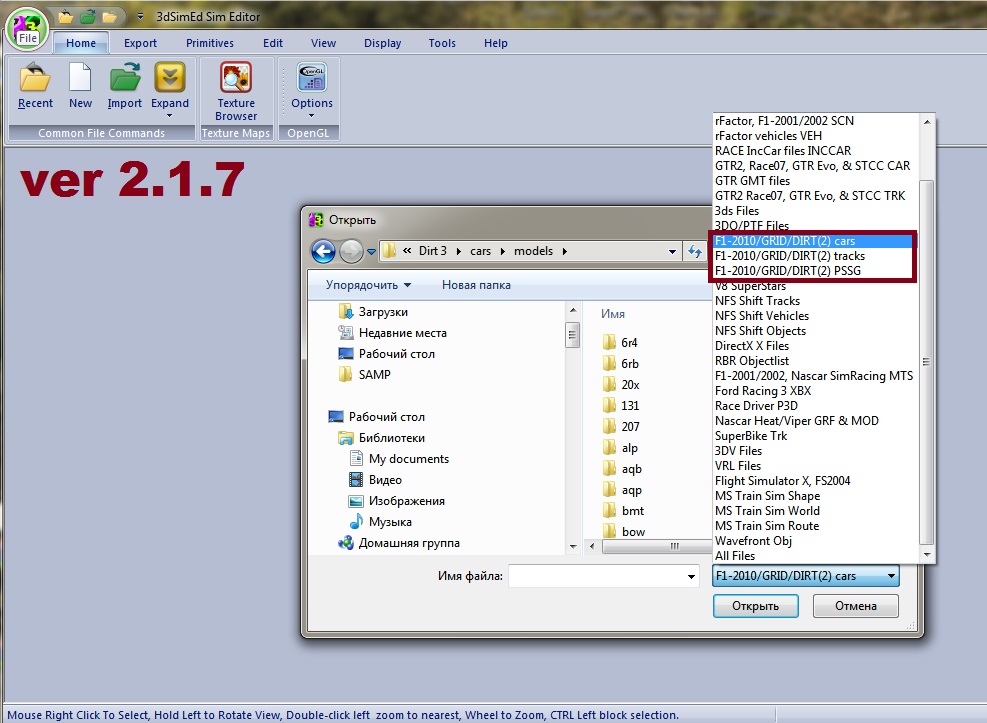987x723 pixels.
Task: Go forward in the Open dialog
Action: tap(351, 252)
